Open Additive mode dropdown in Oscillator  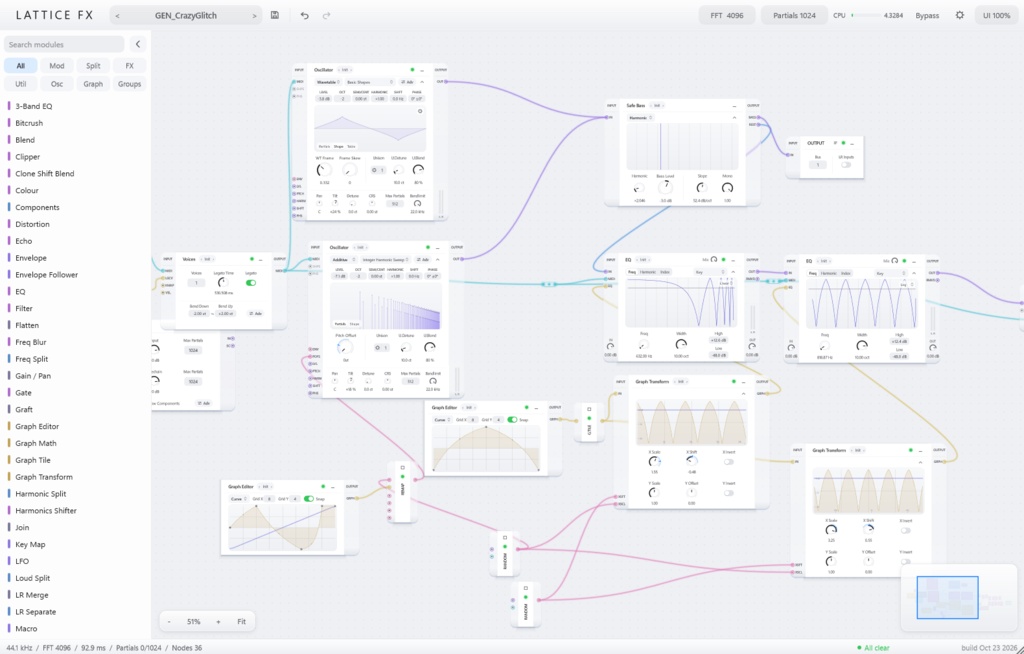coord(343,259)
